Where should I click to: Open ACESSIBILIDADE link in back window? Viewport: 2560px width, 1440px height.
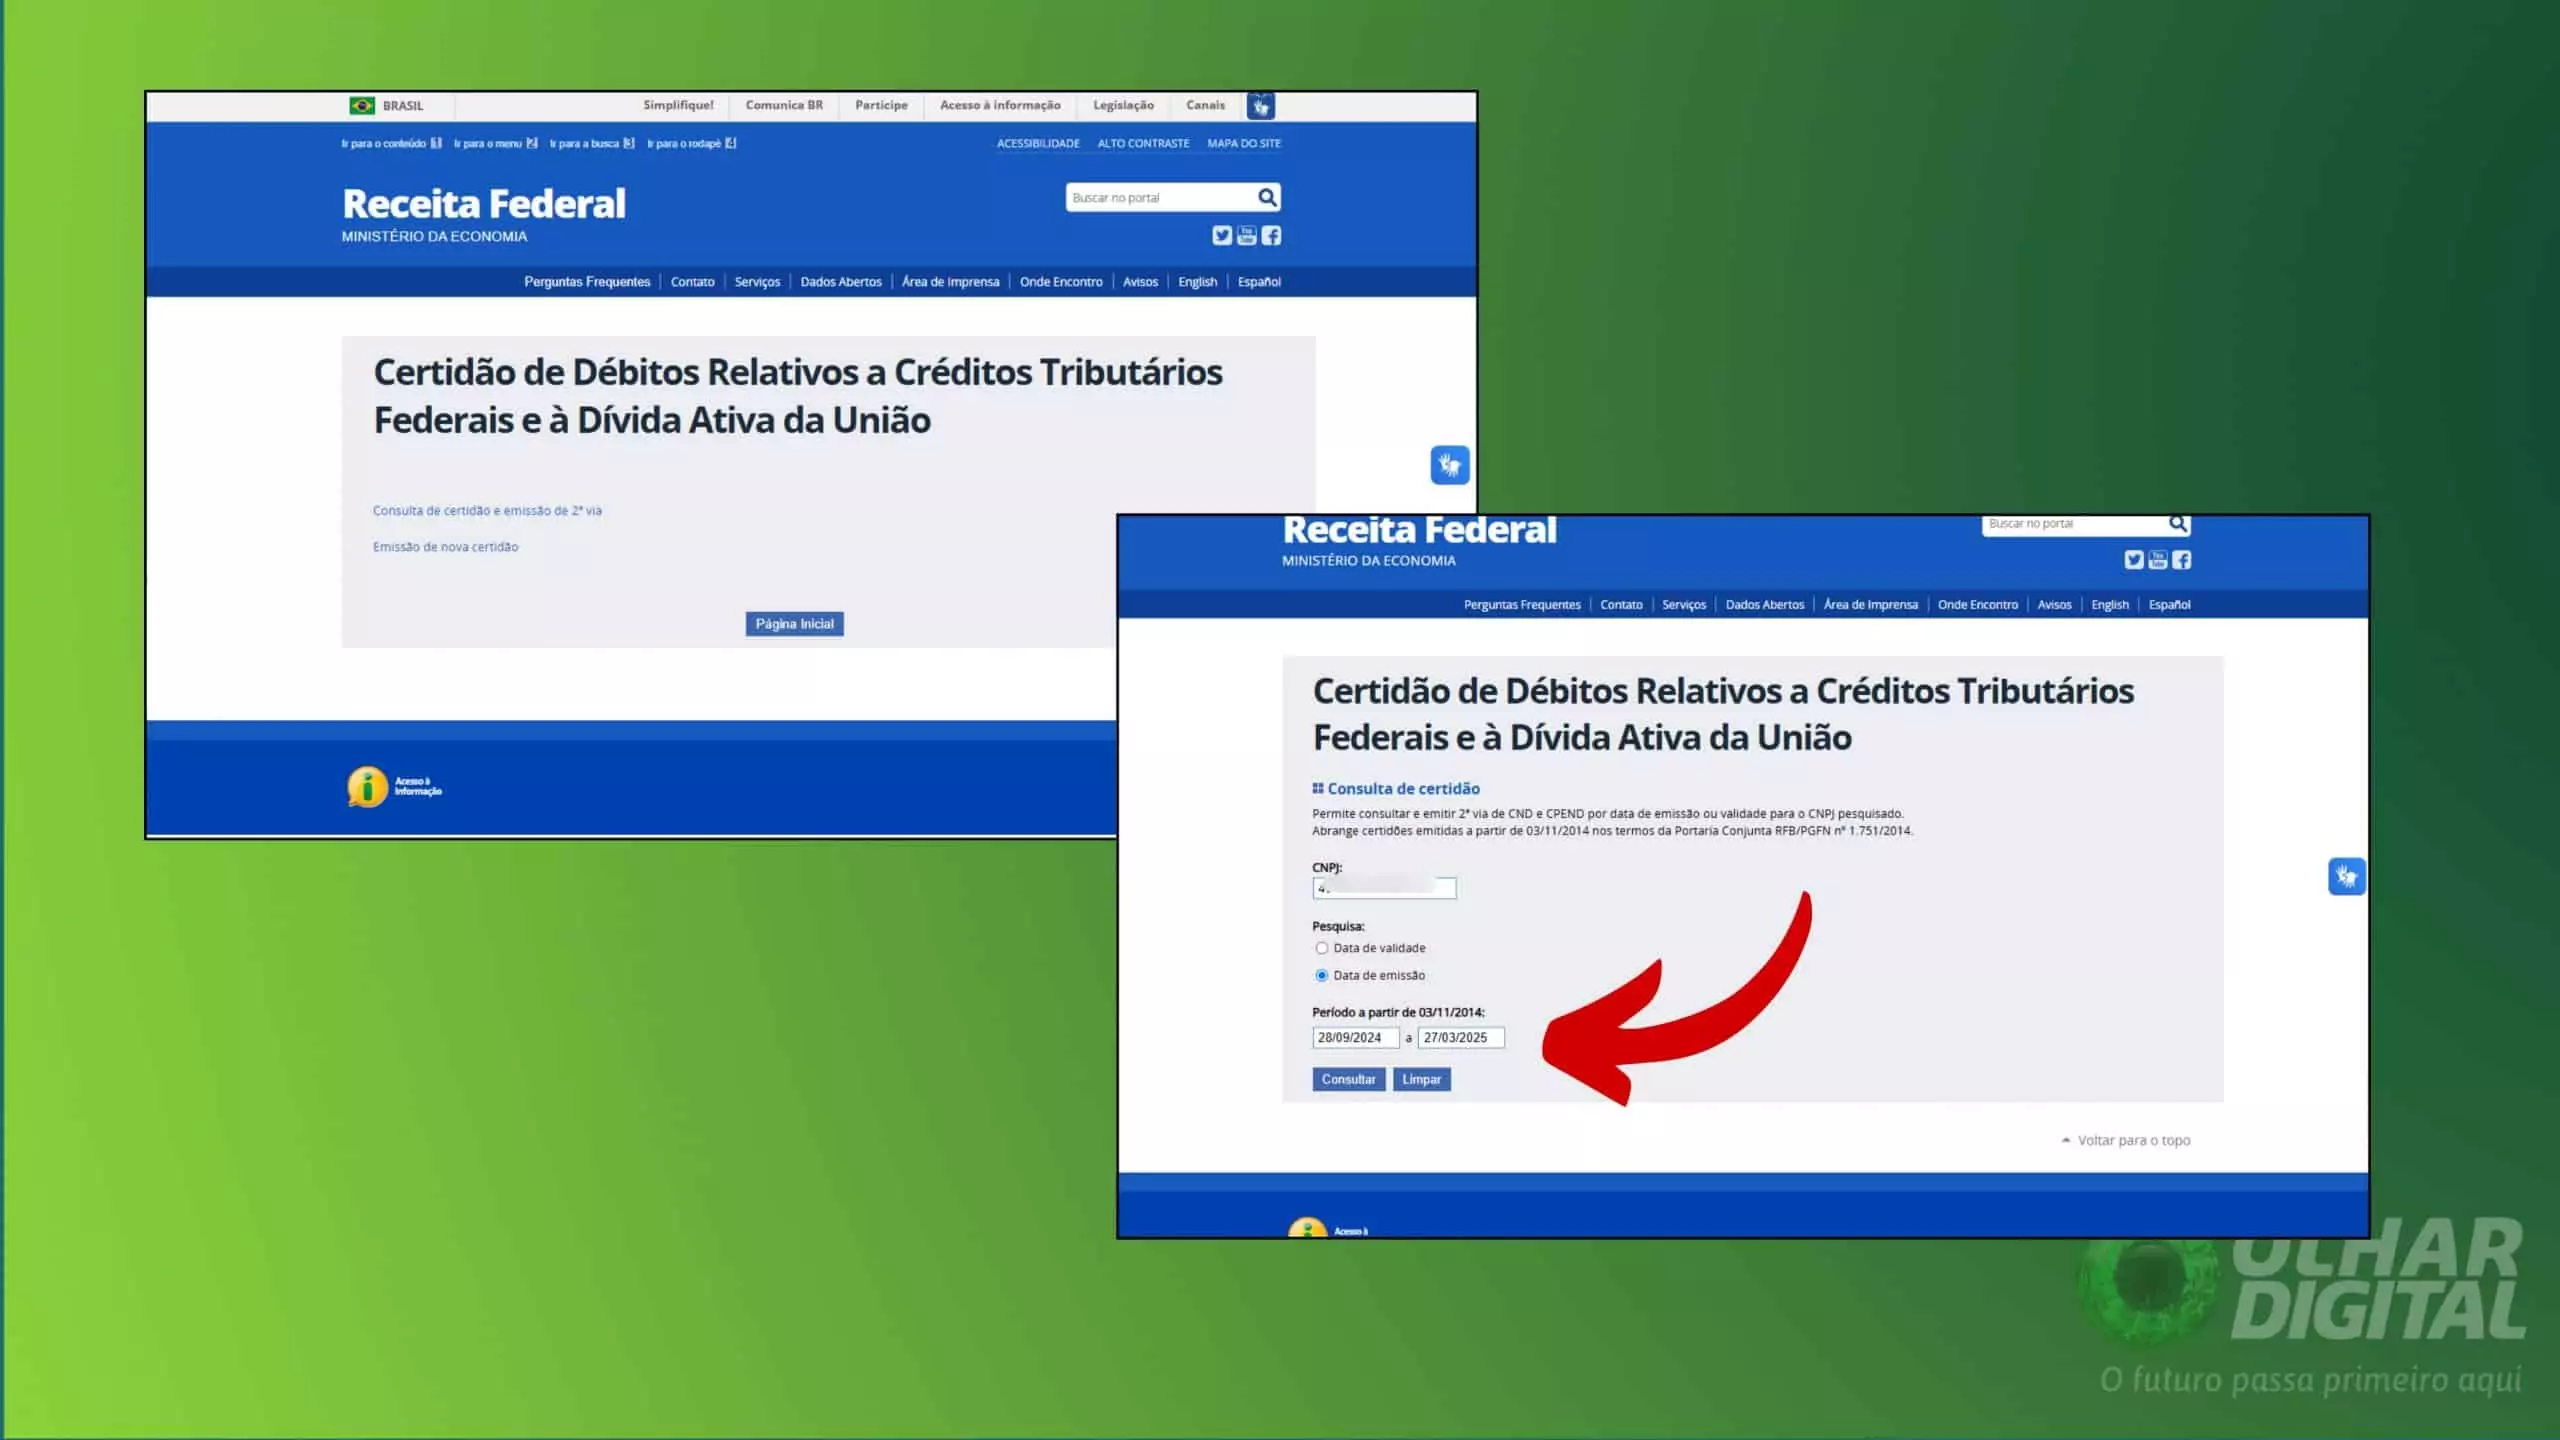click(1038, 143)
